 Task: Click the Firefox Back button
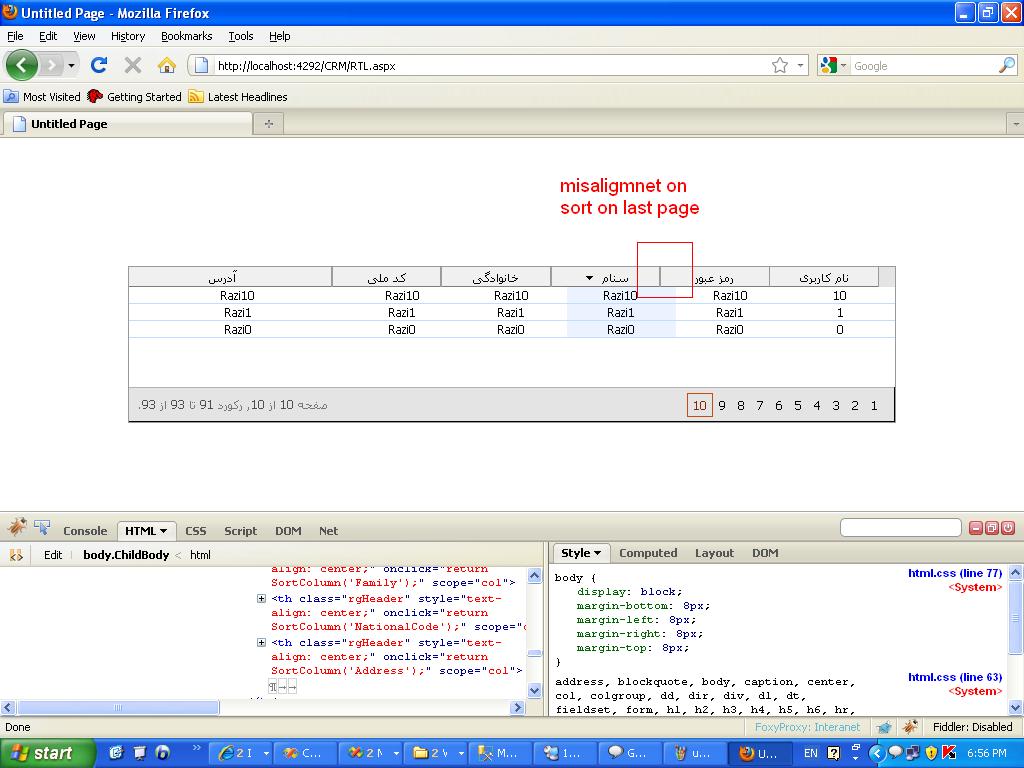[21, 65]
